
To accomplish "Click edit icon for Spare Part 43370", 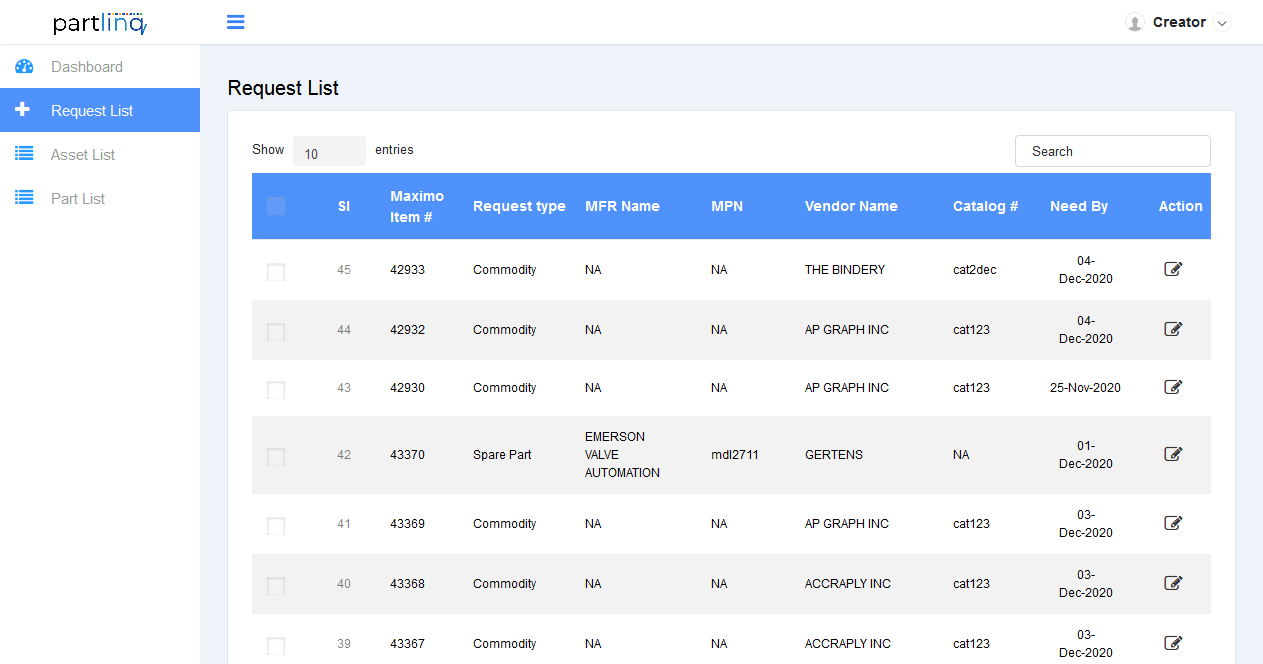I will coord(1173,454).
